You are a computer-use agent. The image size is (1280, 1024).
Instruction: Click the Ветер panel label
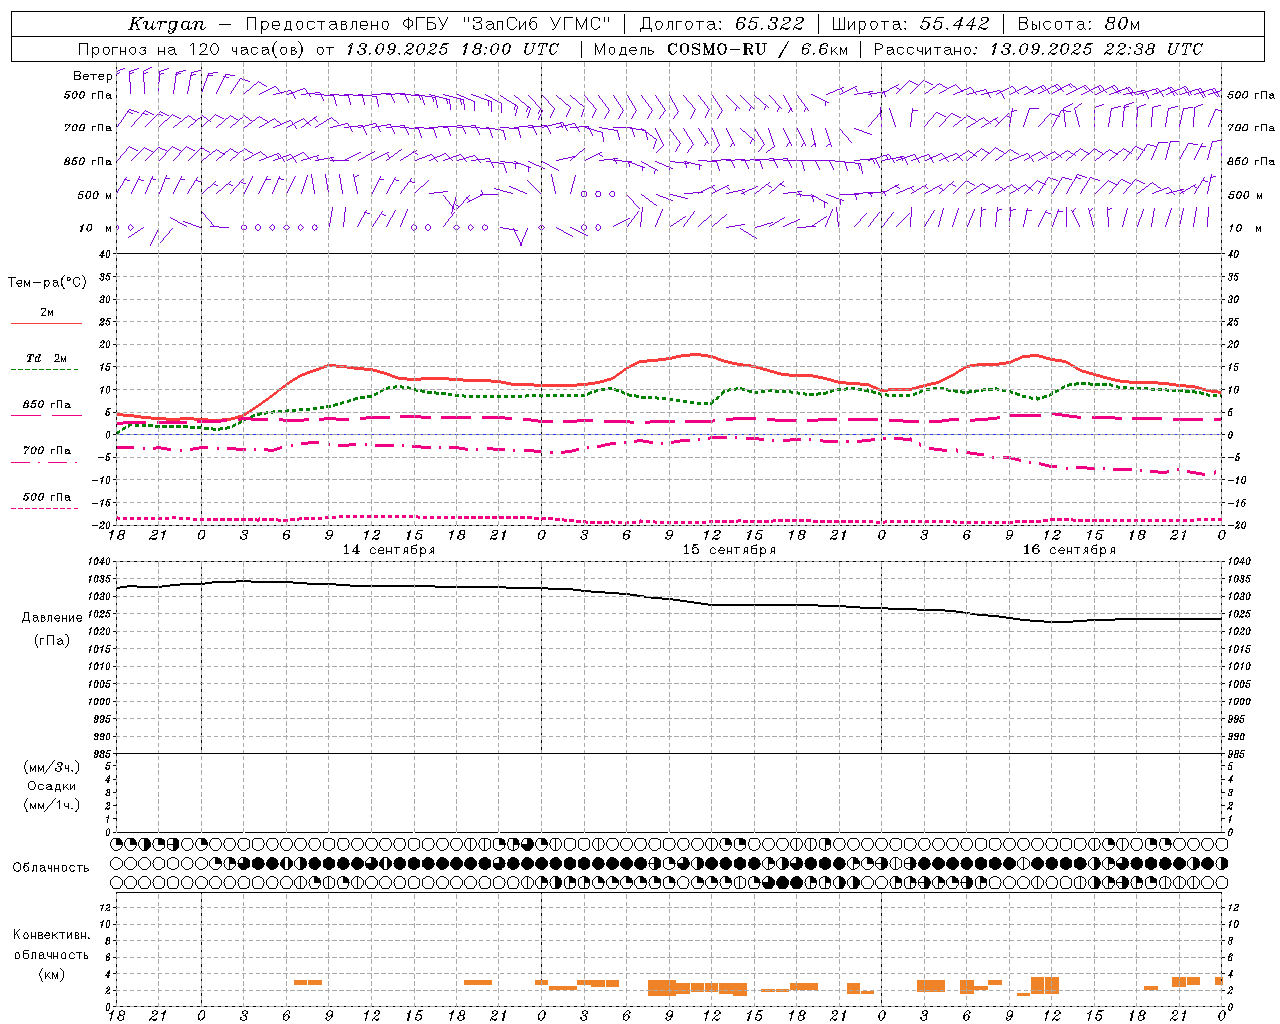[x=93, y=76]
